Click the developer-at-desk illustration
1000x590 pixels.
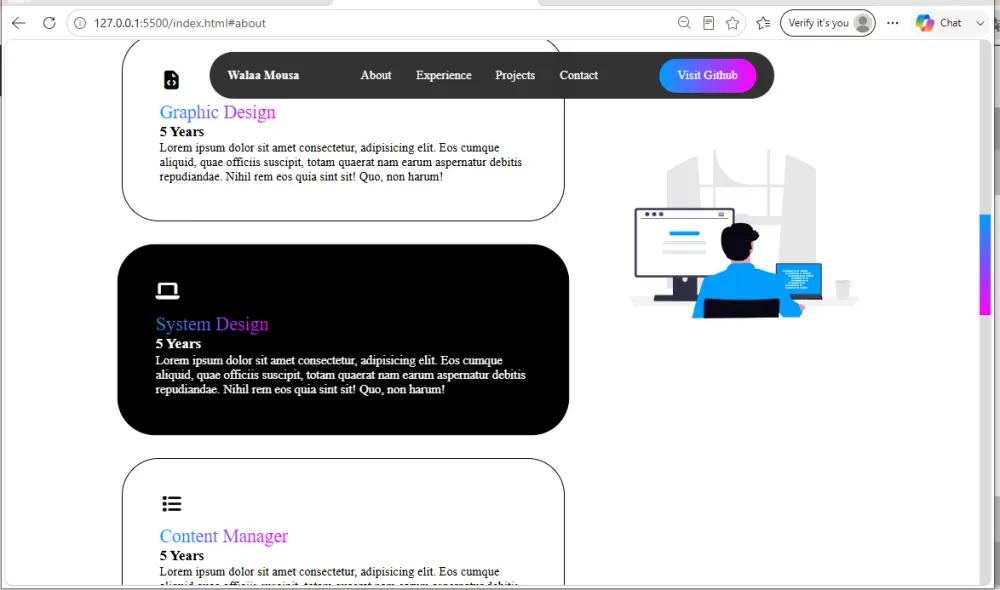pyautogui.click(x=744, y=234)
